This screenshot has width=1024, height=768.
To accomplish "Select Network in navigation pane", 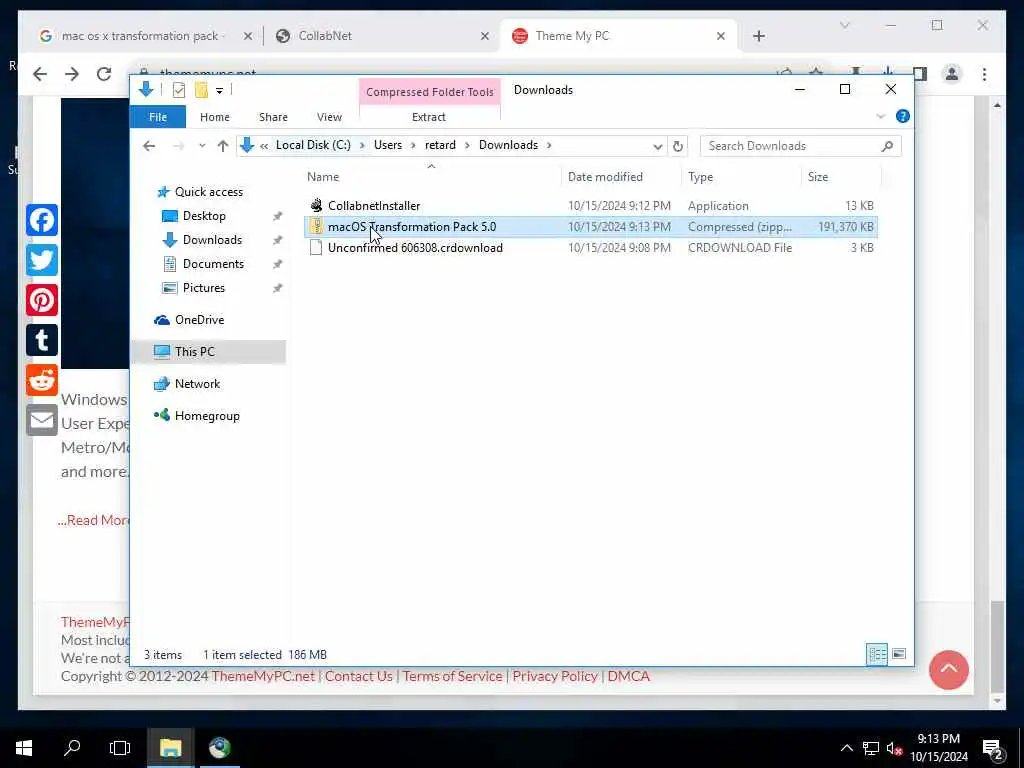I will [197, 384].
